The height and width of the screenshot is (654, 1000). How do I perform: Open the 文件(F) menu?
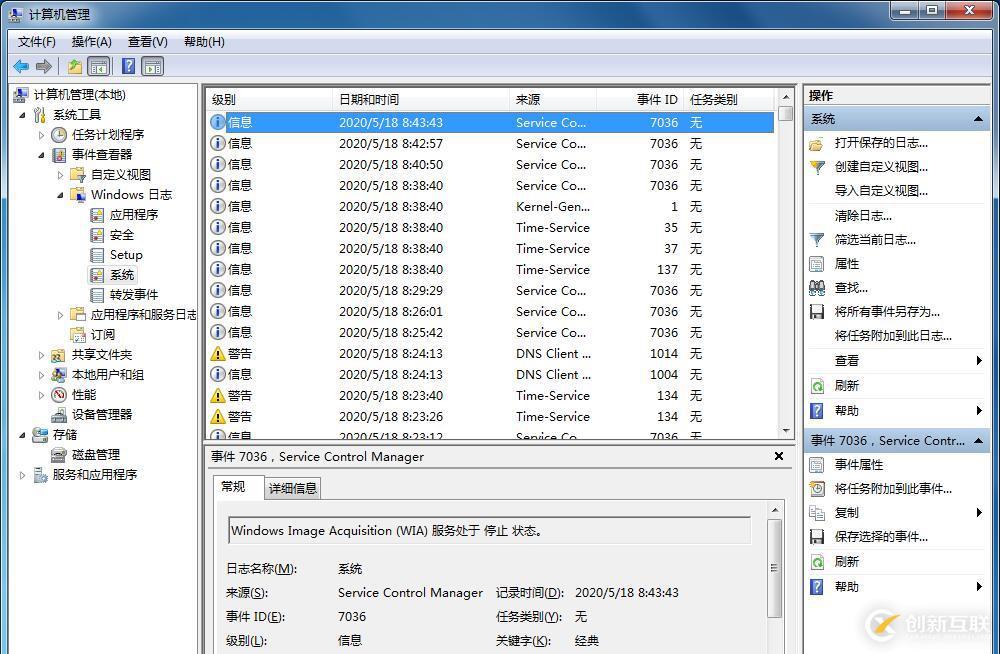(36, 41)
